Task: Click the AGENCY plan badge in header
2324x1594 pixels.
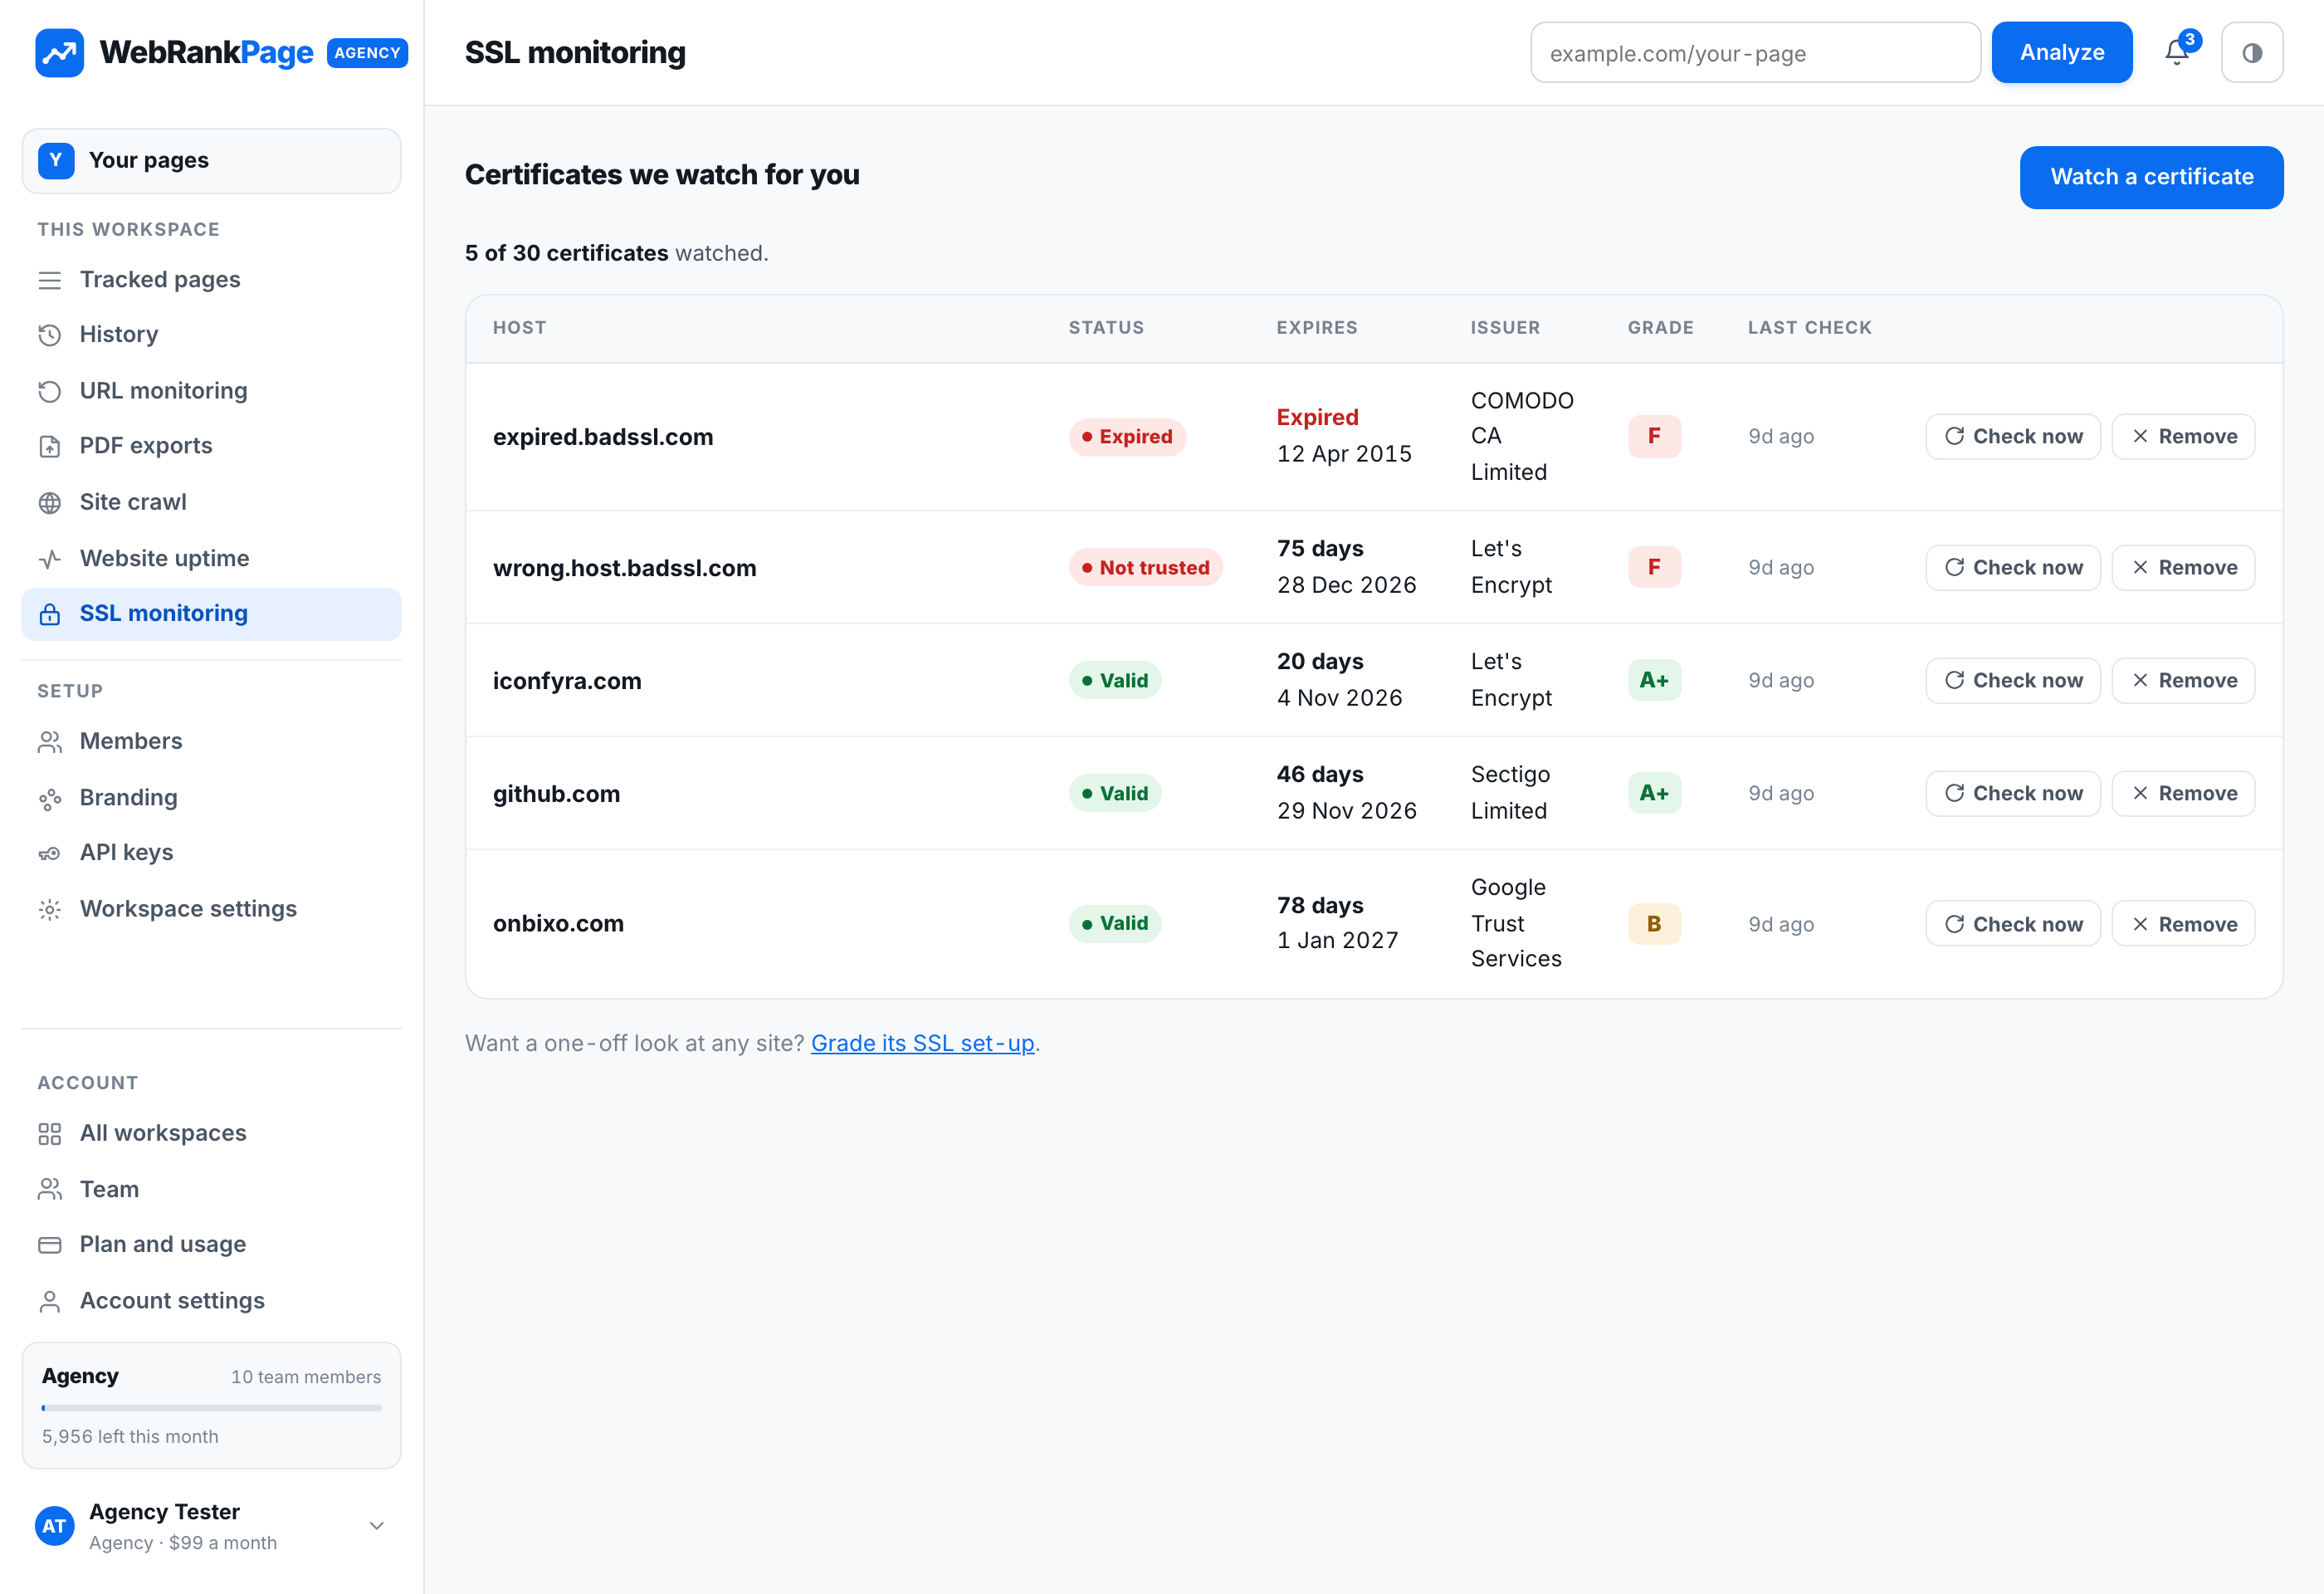Action: pos(367,53)
